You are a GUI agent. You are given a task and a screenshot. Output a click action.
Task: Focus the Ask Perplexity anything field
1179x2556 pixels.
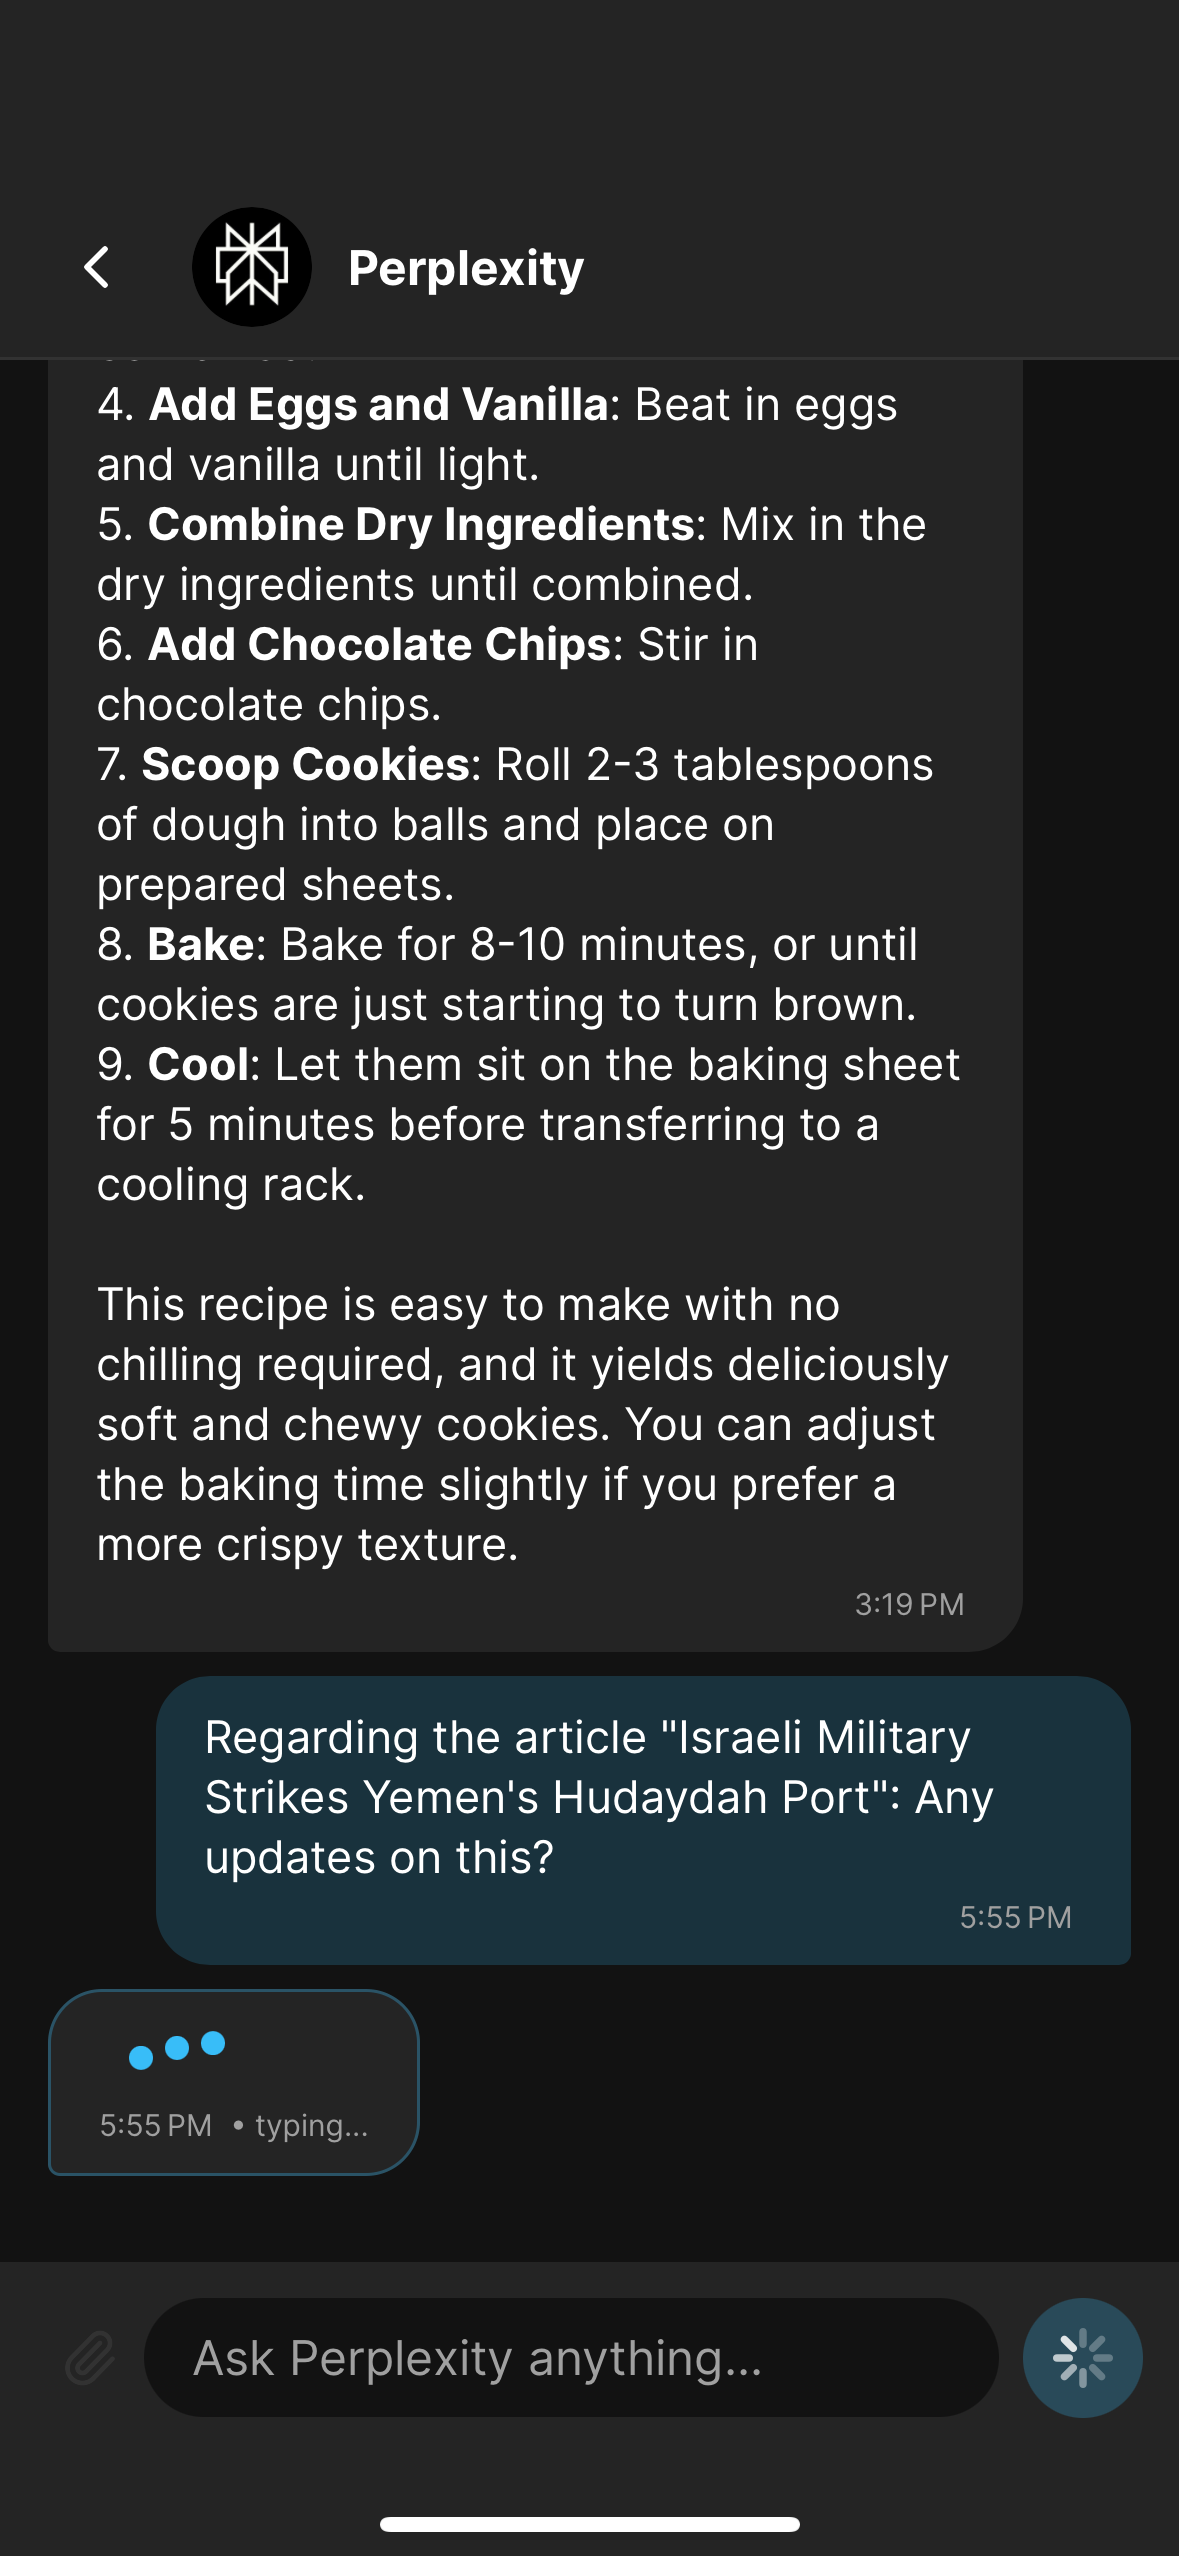[x=571, y=2358]
